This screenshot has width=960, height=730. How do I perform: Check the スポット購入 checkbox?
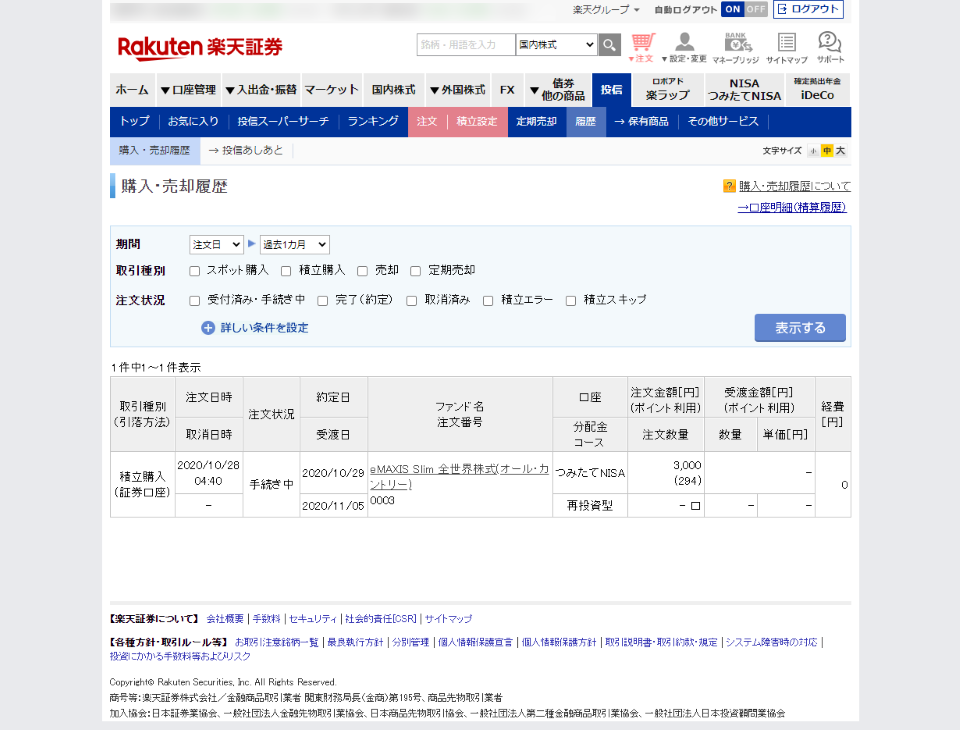tap(195, 271)
